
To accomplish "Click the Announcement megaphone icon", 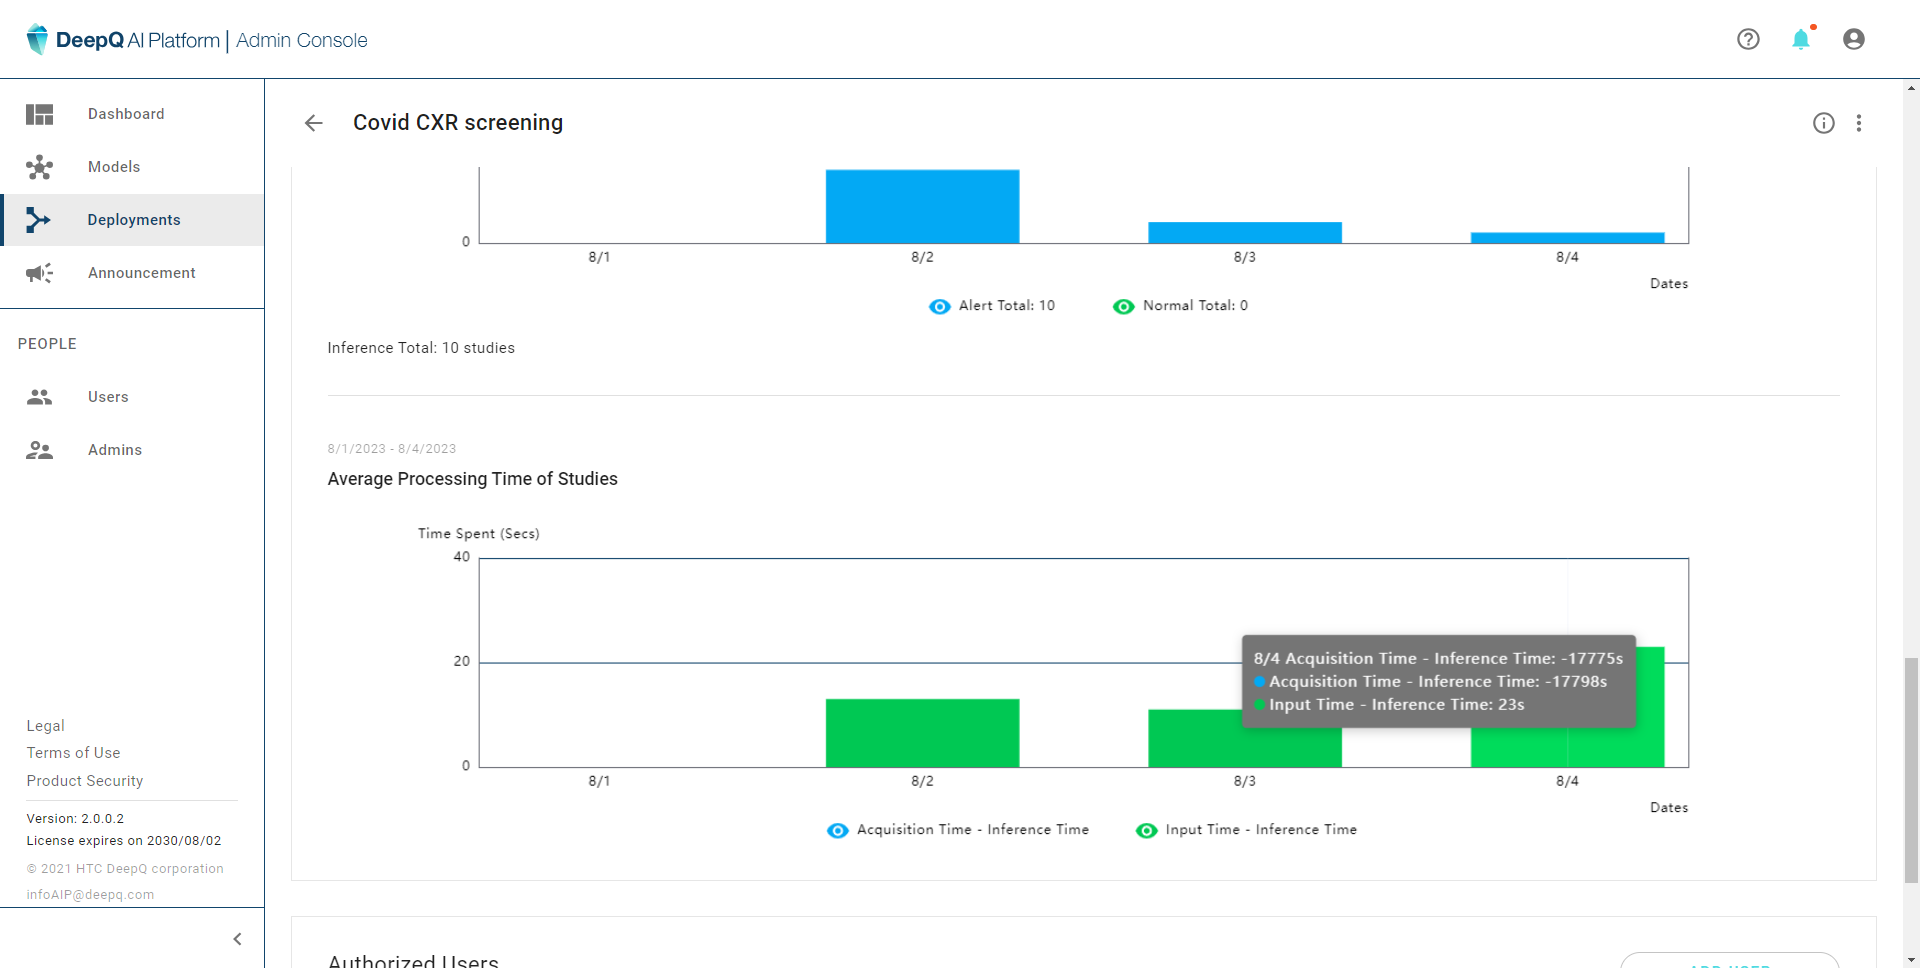I will (x=40, y=273).
